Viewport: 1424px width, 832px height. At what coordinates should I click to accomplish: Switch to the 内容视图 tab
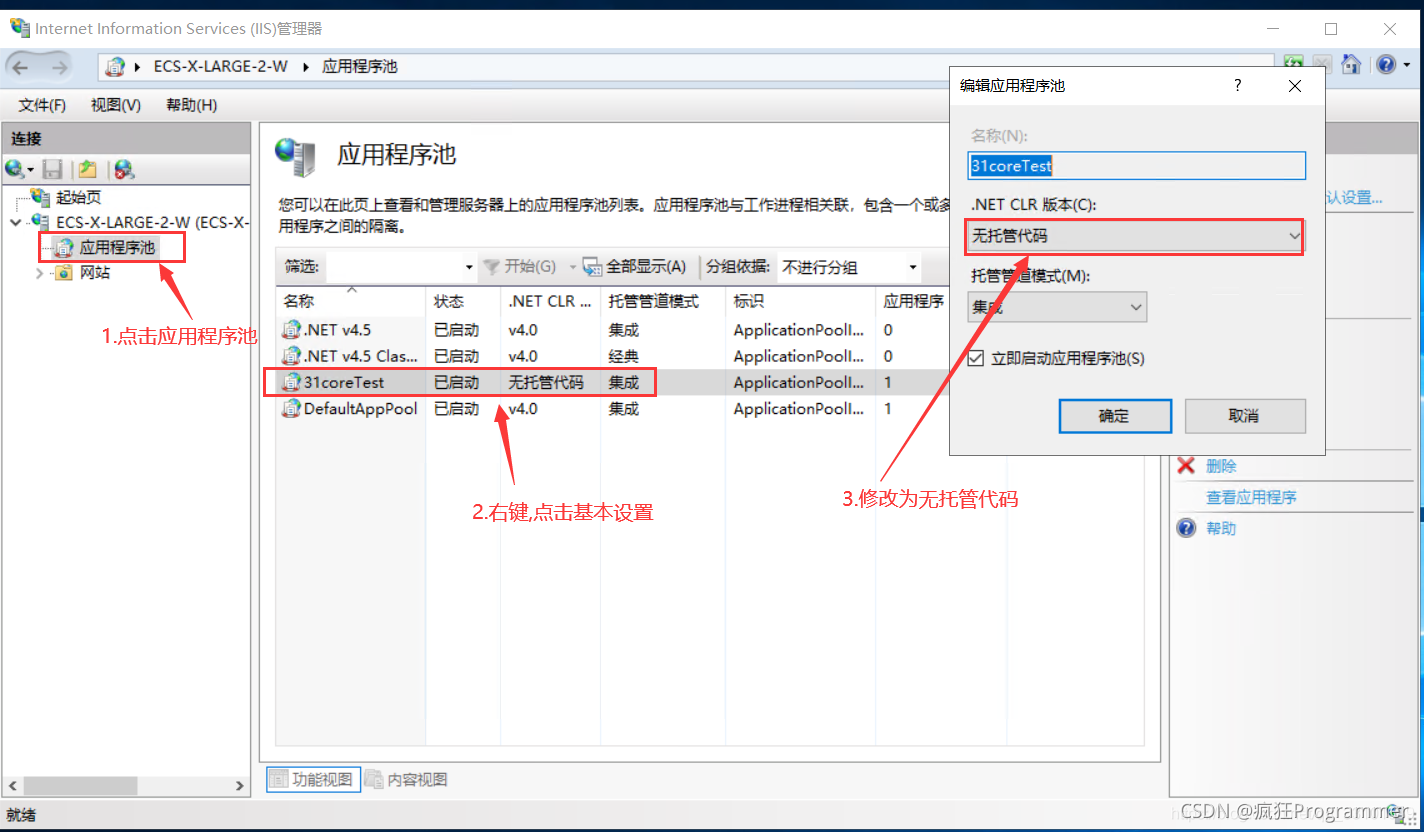point(407,780)
